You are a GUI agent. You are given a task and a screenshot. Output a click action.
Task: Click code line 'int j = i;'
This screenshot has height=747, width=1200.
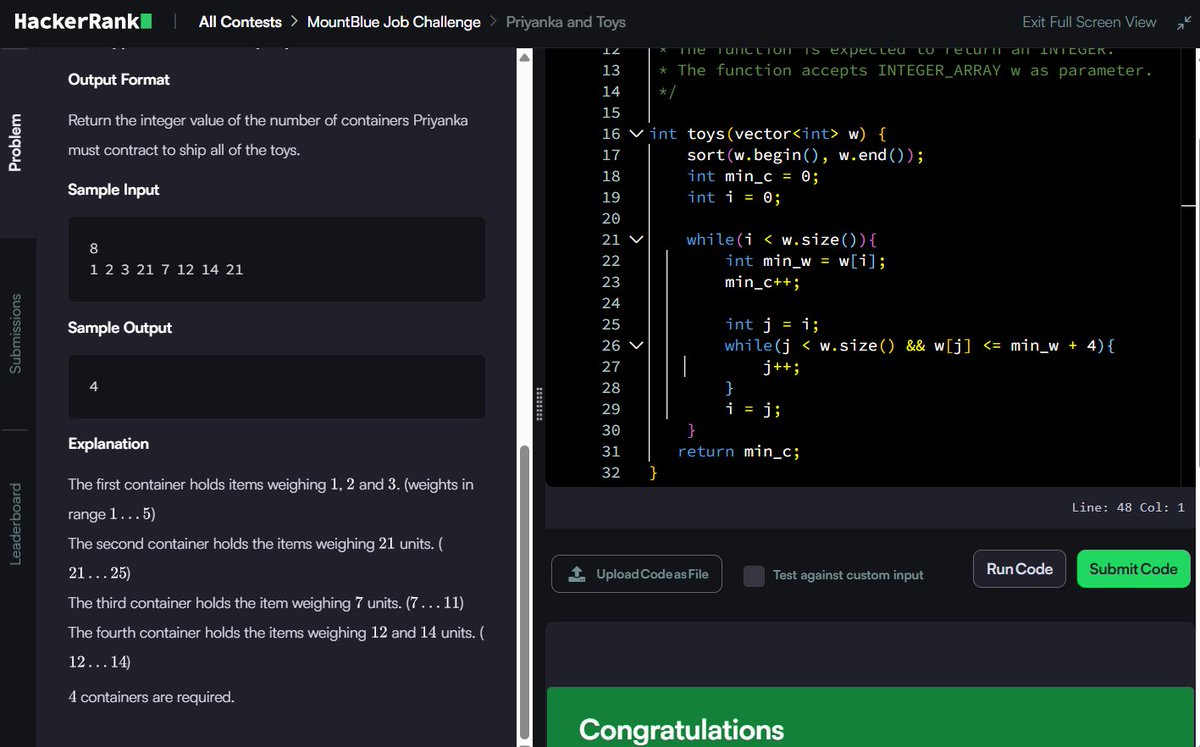[772, 324]
